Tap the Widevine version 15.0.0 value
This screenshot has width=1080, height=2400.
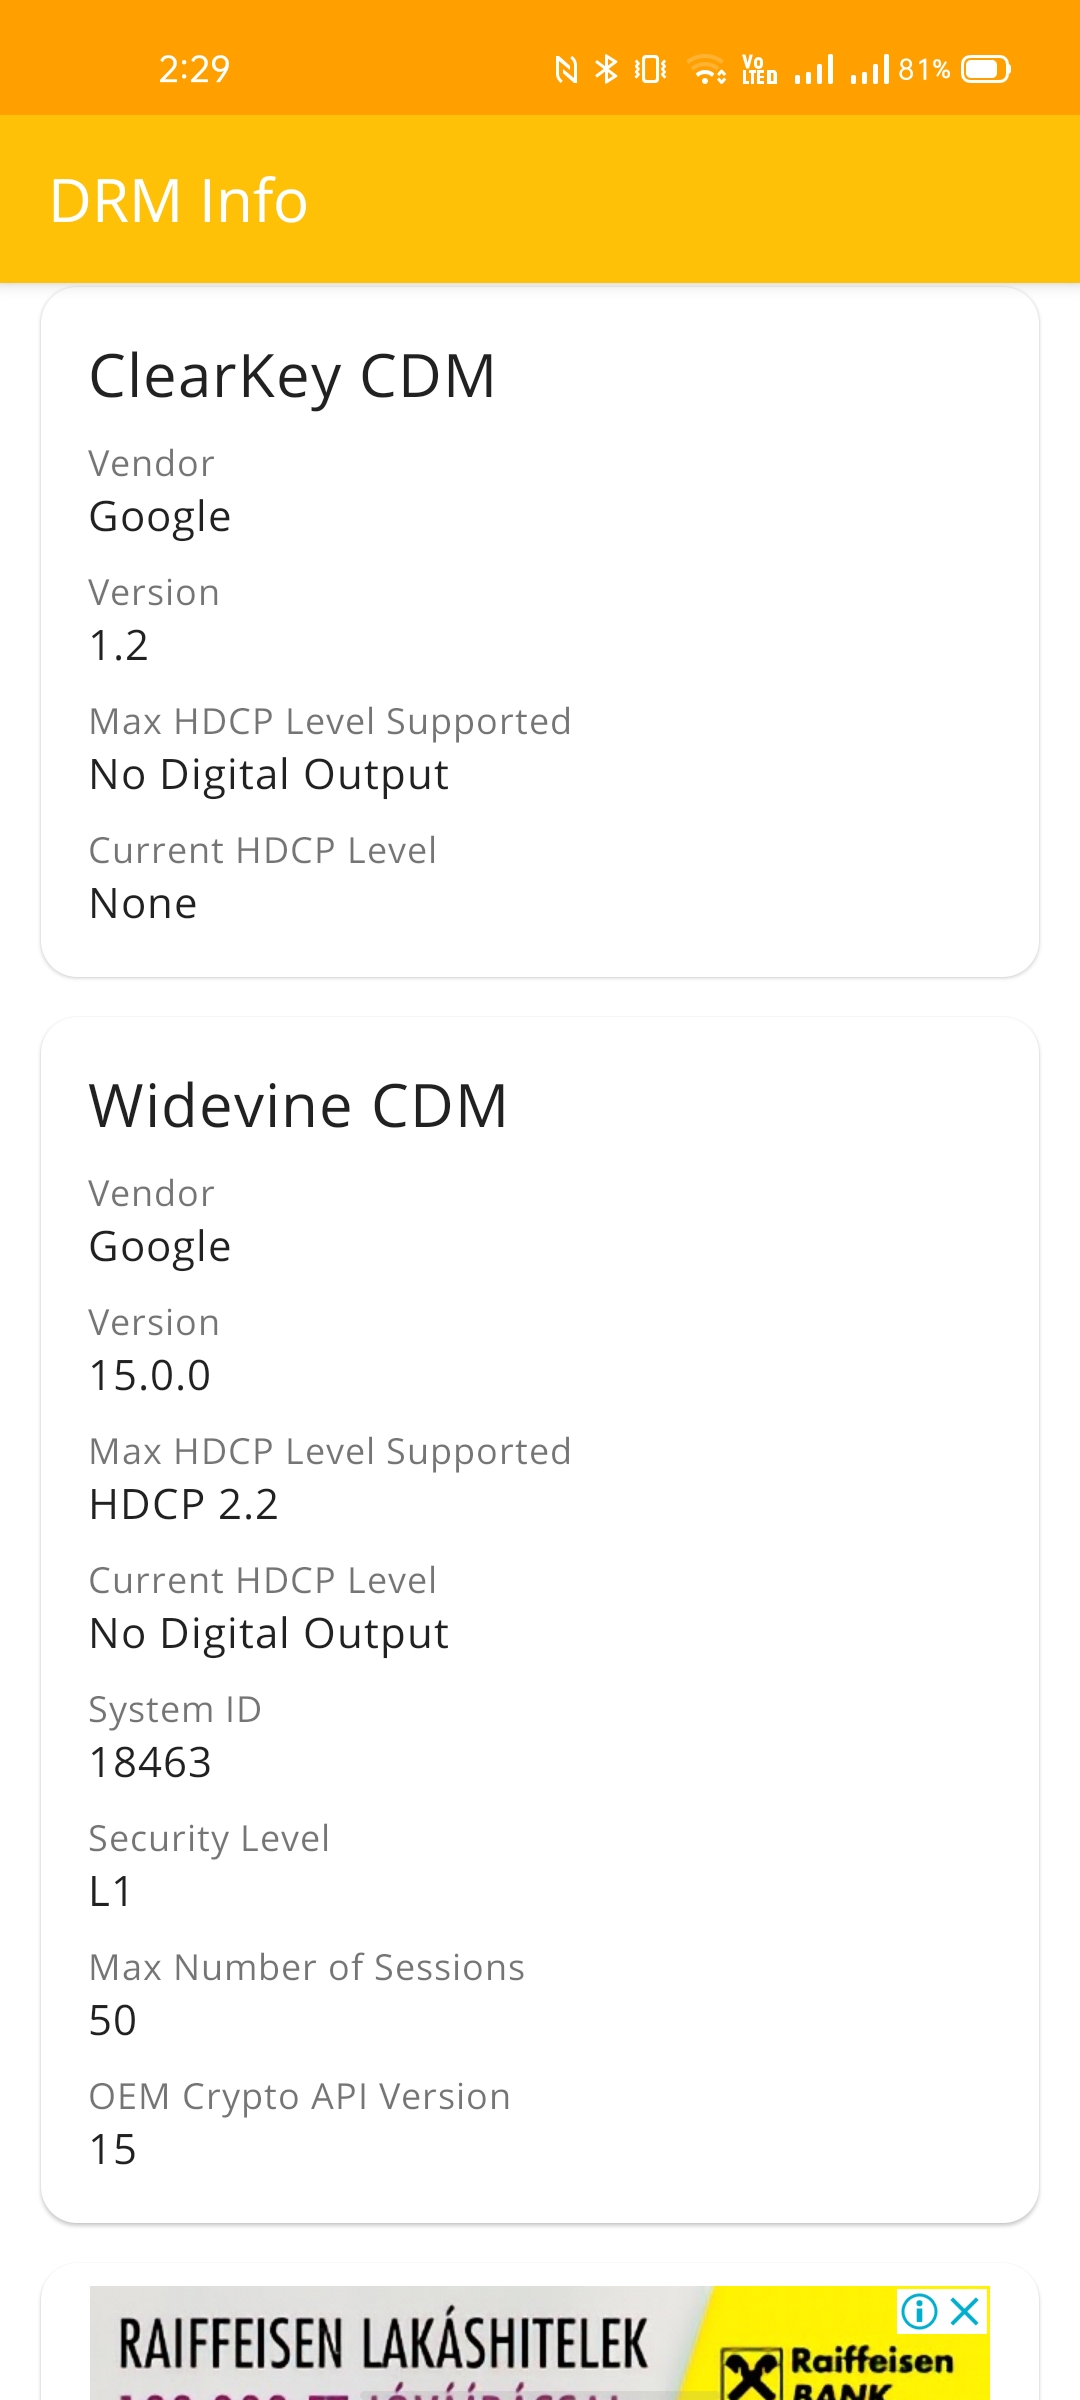click(150, 1376)
